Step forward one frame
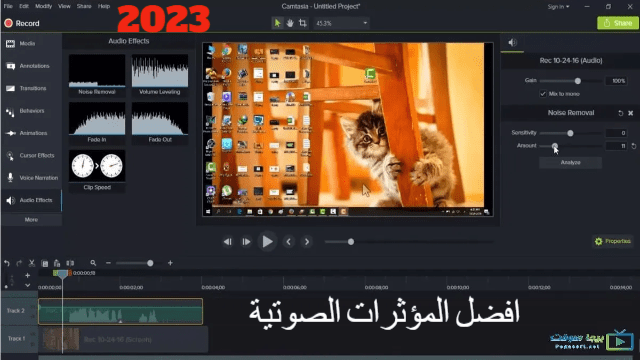This screenshot has height=360, width=640. tap(246, 242)
